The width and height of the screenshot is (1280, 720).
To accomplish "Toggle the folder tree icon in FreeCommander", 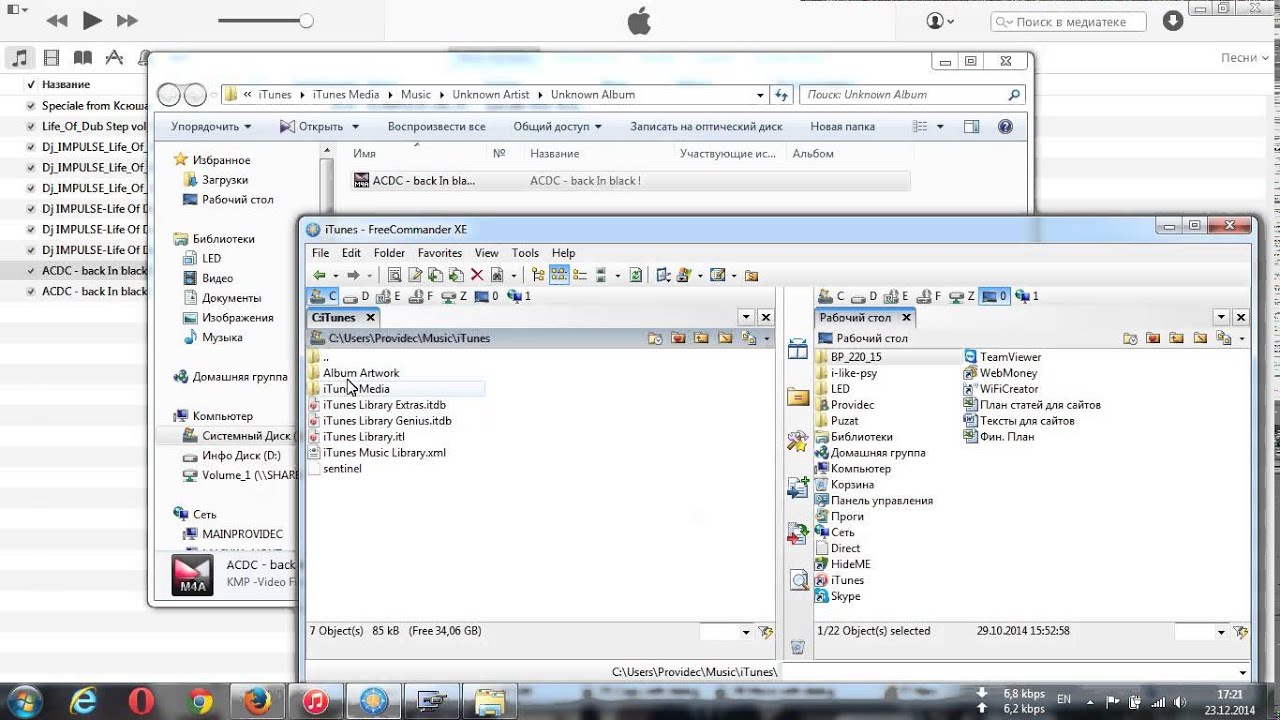I will coord(538,275).
